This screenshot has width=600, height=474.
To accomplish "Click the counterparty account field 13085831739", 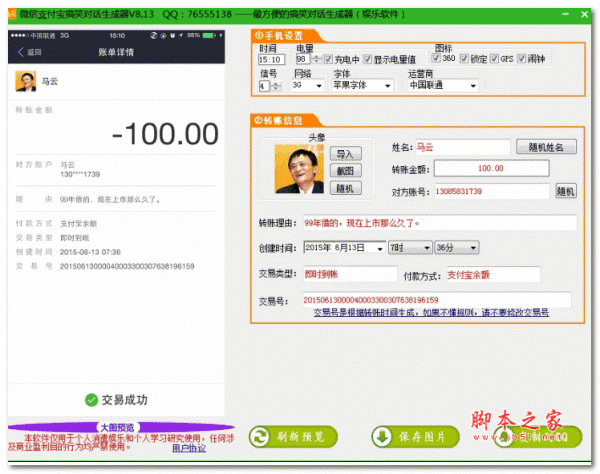I will coord(492,191).
